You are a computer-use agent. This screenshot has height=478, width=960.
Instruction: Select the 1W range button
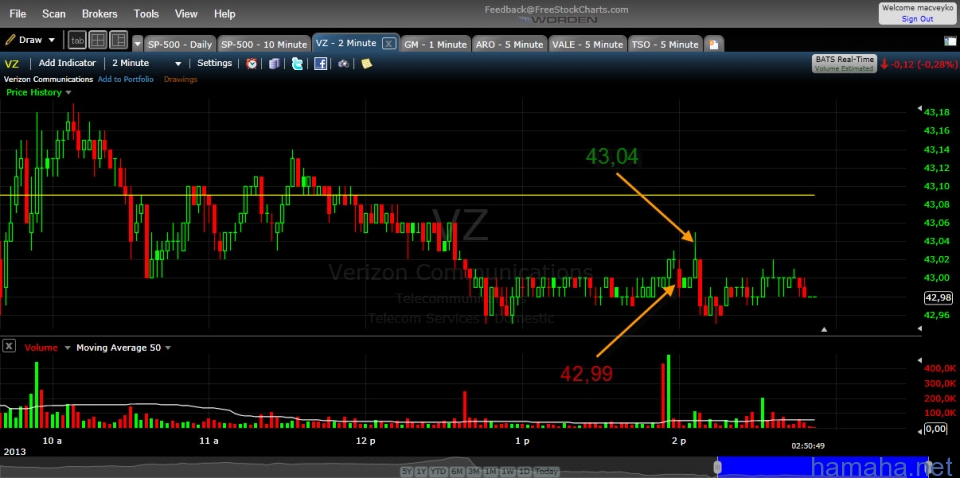pos(508,471)
